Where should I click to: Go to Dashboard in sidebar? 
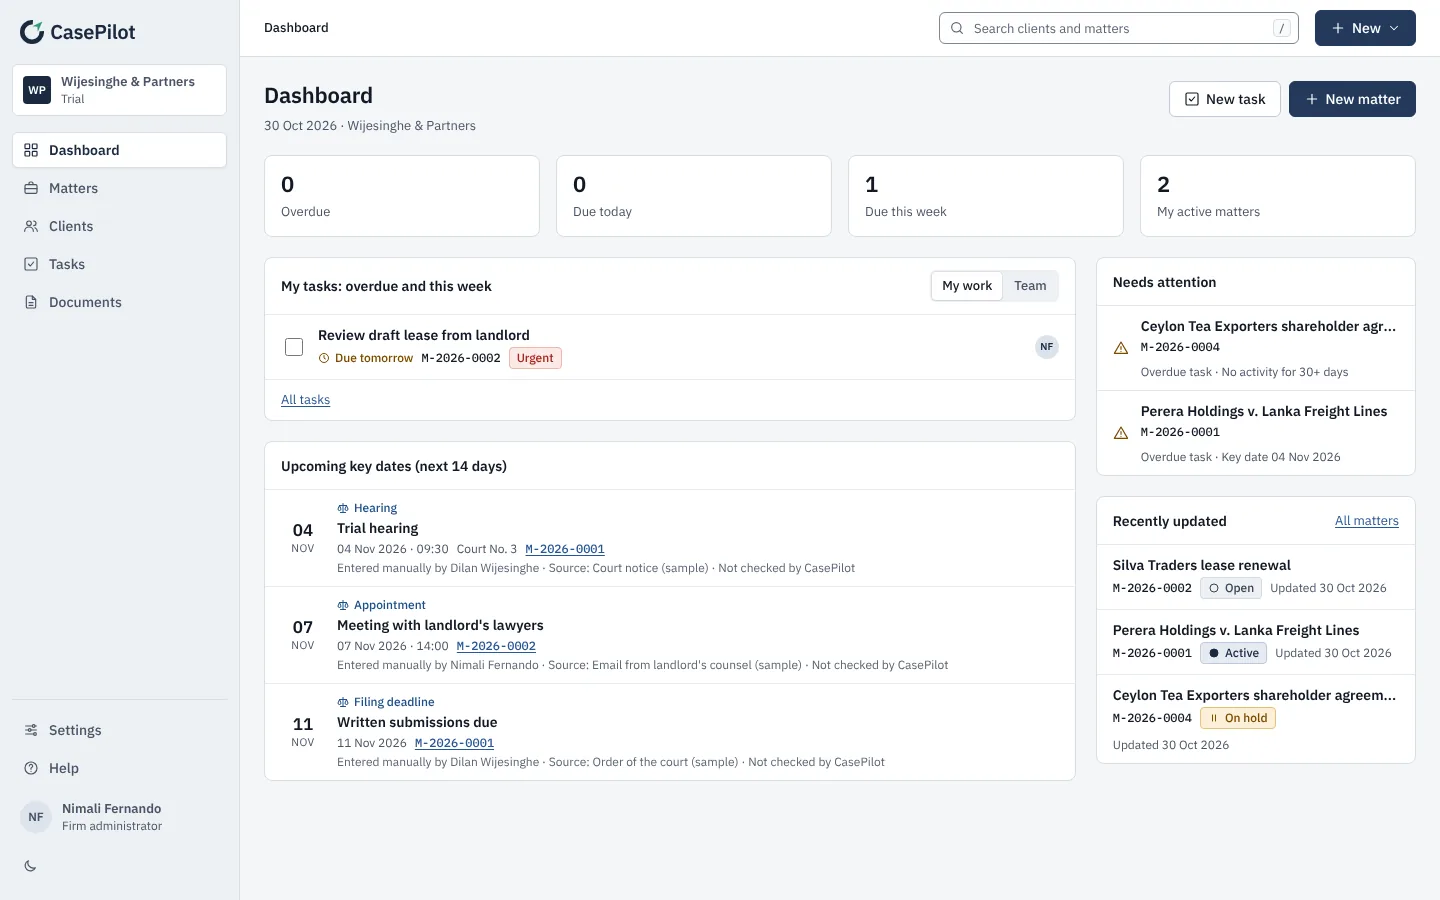coord(119,150)
